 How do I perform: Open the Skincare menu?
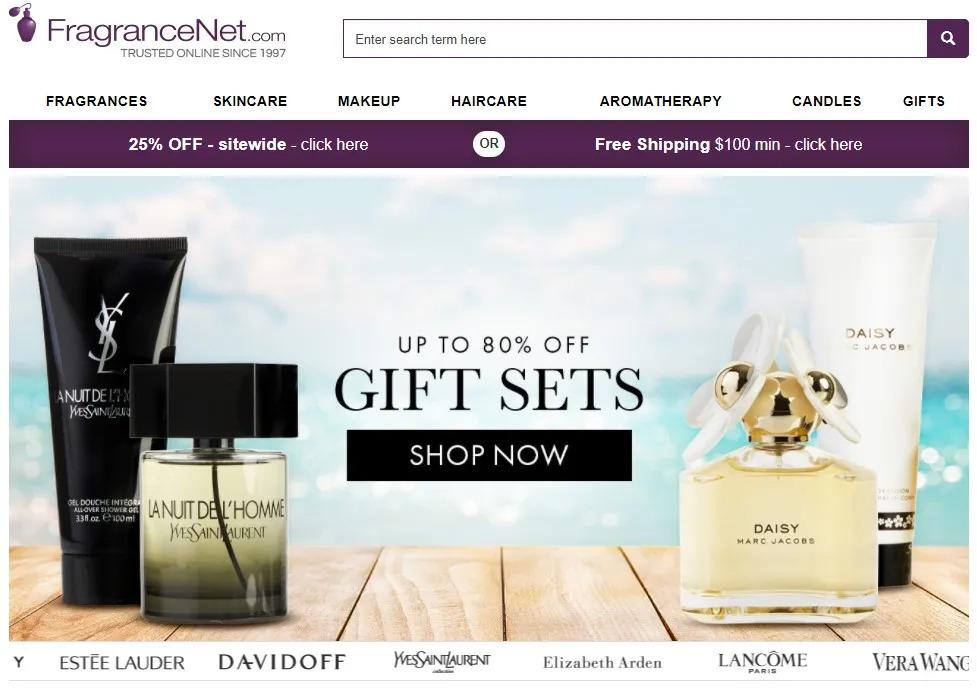click(x=250, y=101)
